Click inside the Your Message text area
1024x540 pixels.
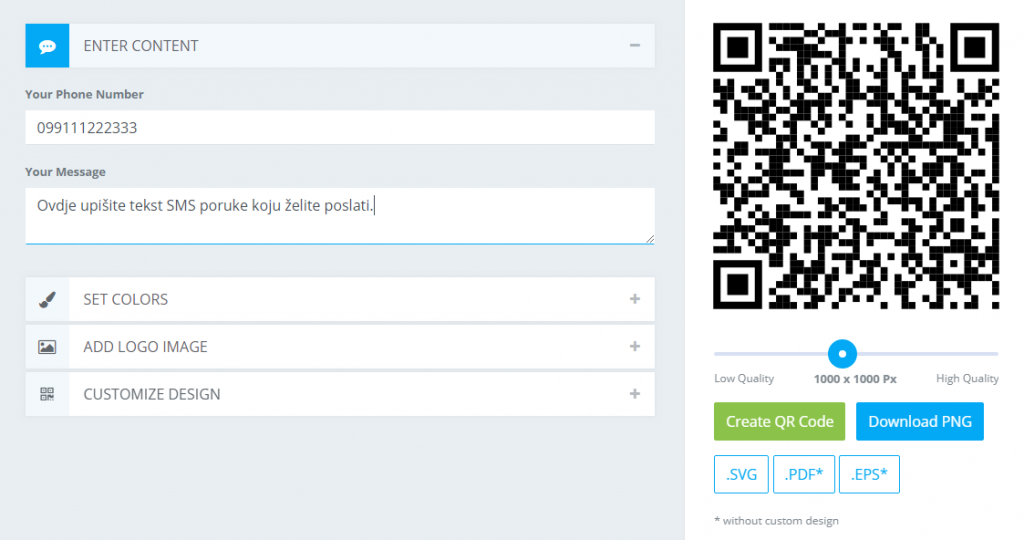340,215
